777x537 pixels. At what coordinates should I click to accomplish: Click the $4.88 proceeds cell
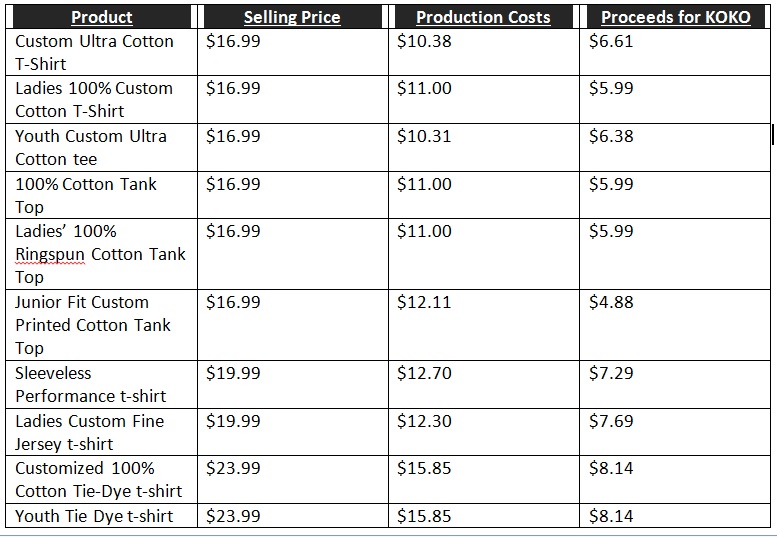(x=611, y=302)
